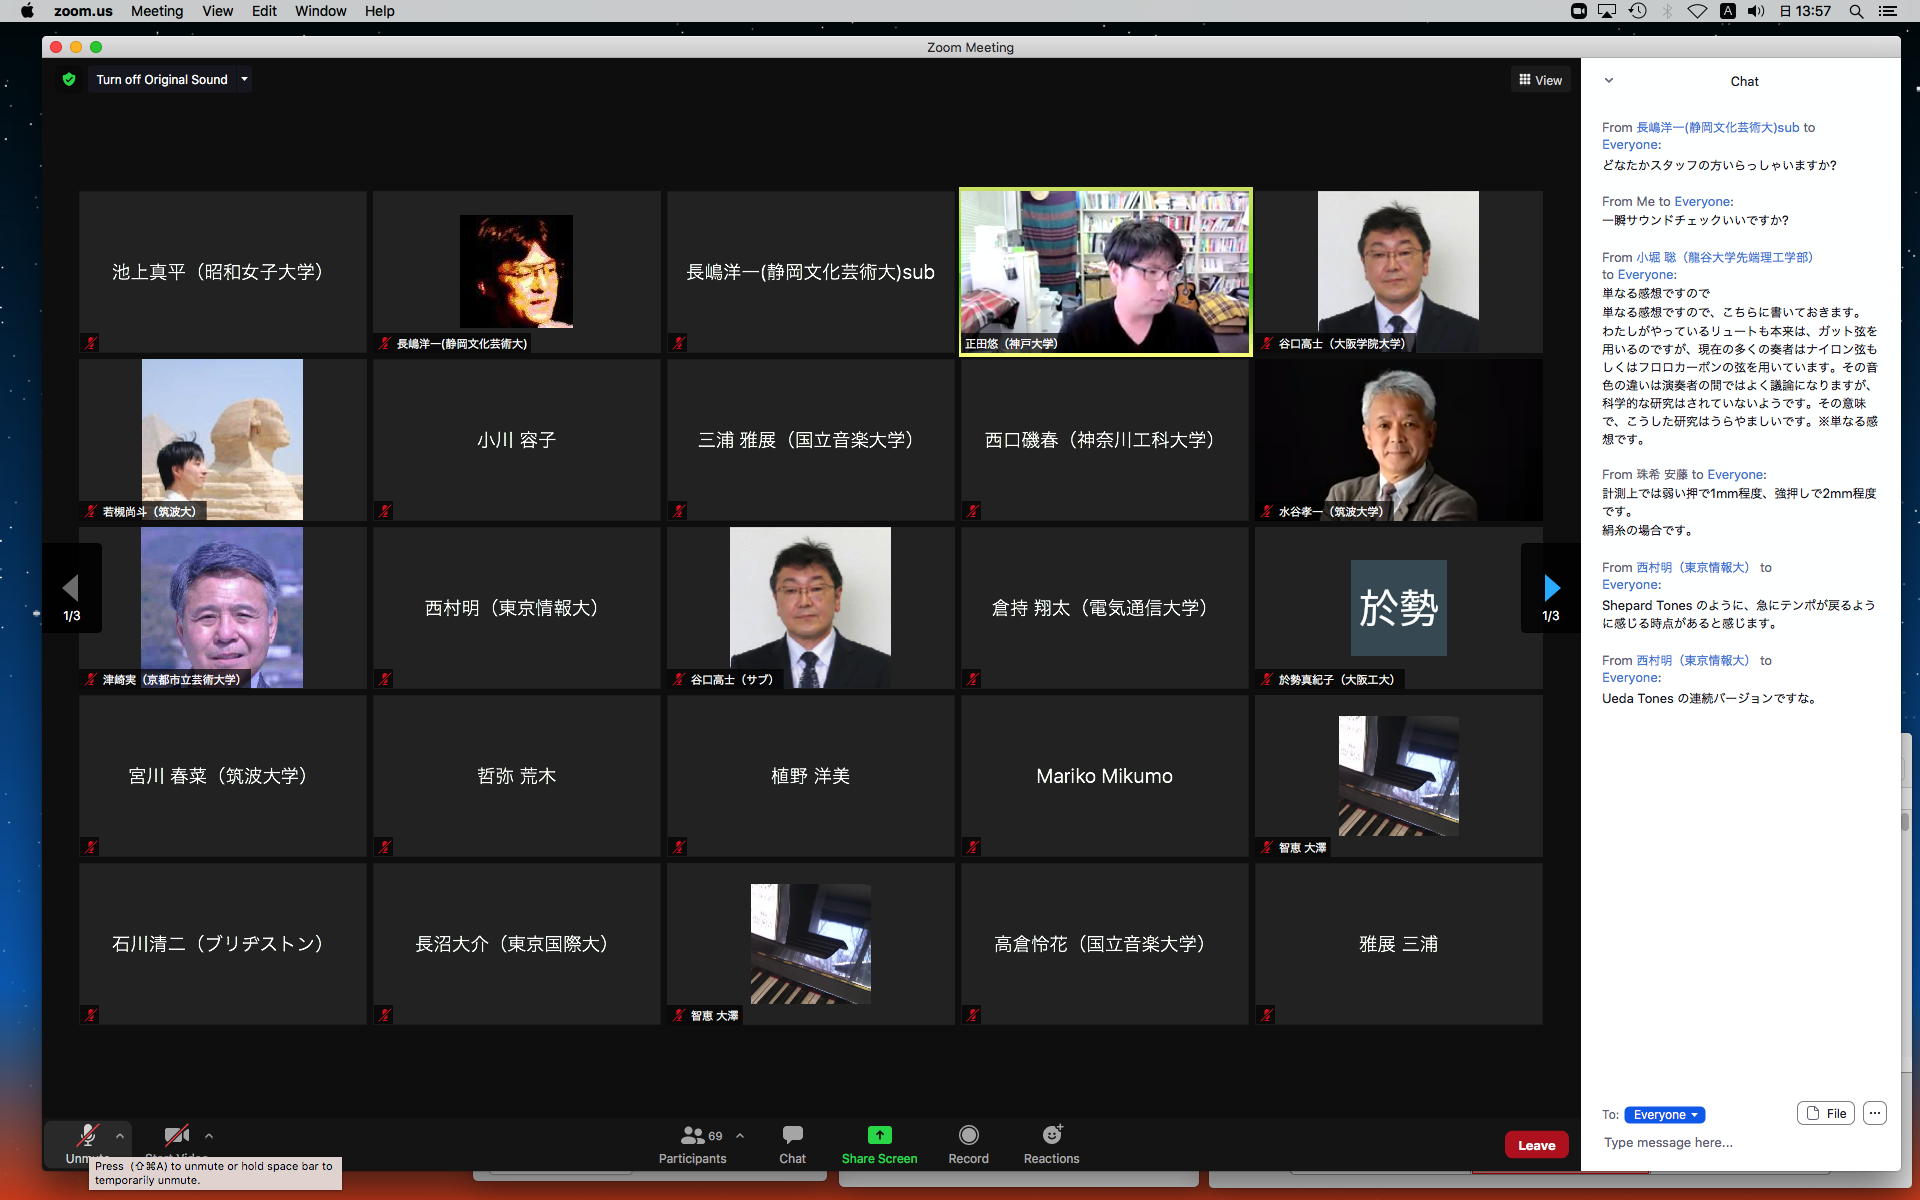Collapse the Chat panel chevron
The width and height of the screenshot is (1920, 1200).
click(1609, 81)
